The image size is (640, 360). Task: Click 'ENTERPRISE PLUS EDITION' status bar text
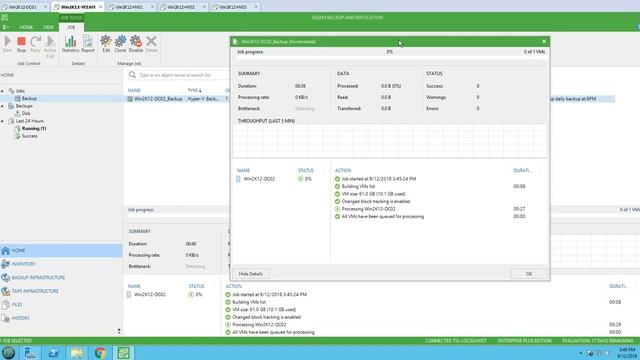click(x=524, y=341)
